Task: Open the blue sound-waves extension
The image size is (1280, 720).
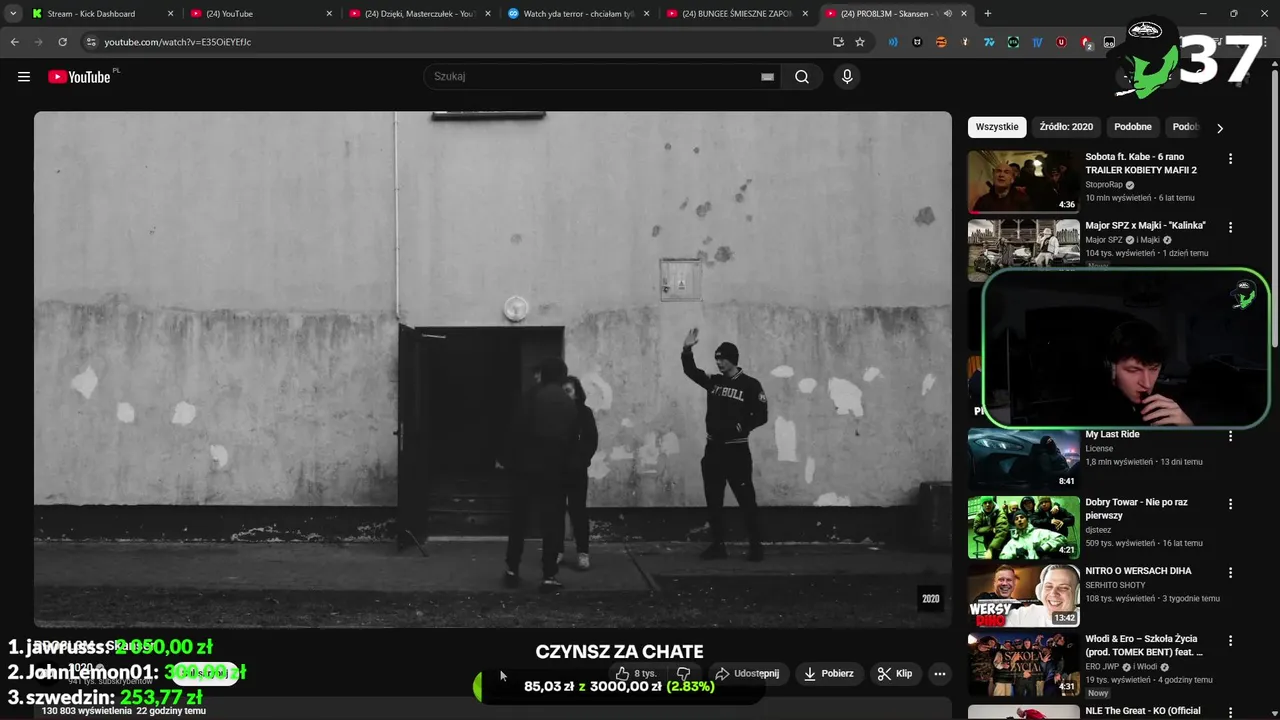Action: (x=893, y=42)
